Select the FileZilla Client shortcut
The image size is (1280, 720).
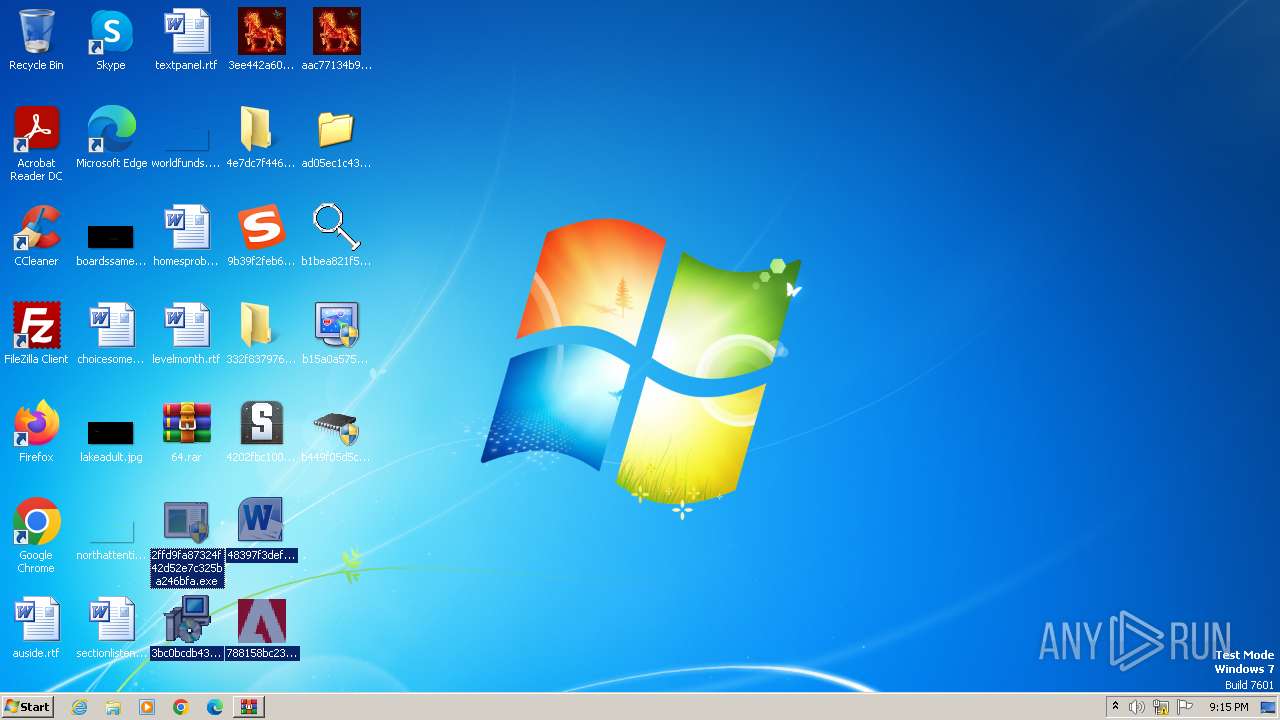(36, 334)
